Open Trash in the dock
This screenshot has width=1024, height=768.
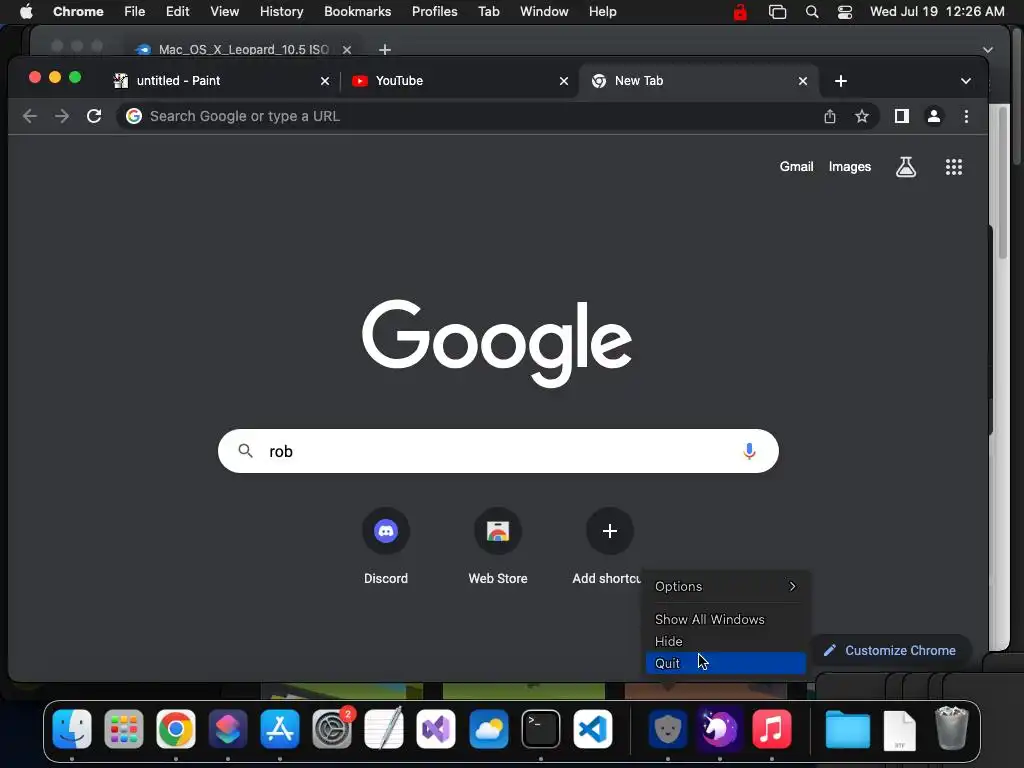pyautogui.click(x=952, y=728)
